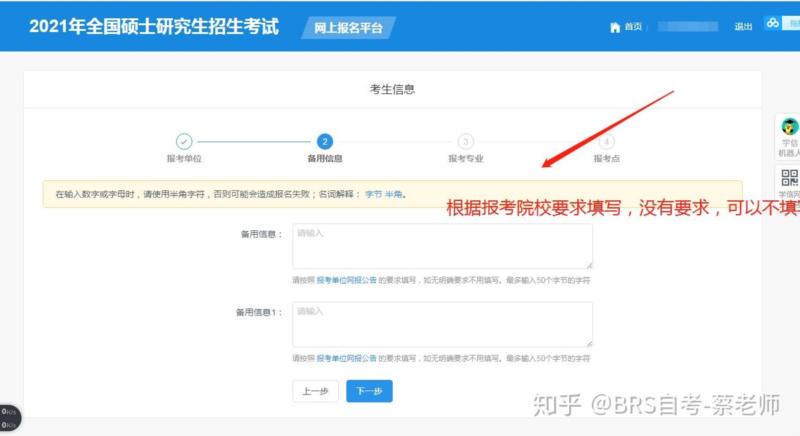Click the cloud icon in top-right corner
This screenshot has width=800, height=436.
(x=772, y=23)
